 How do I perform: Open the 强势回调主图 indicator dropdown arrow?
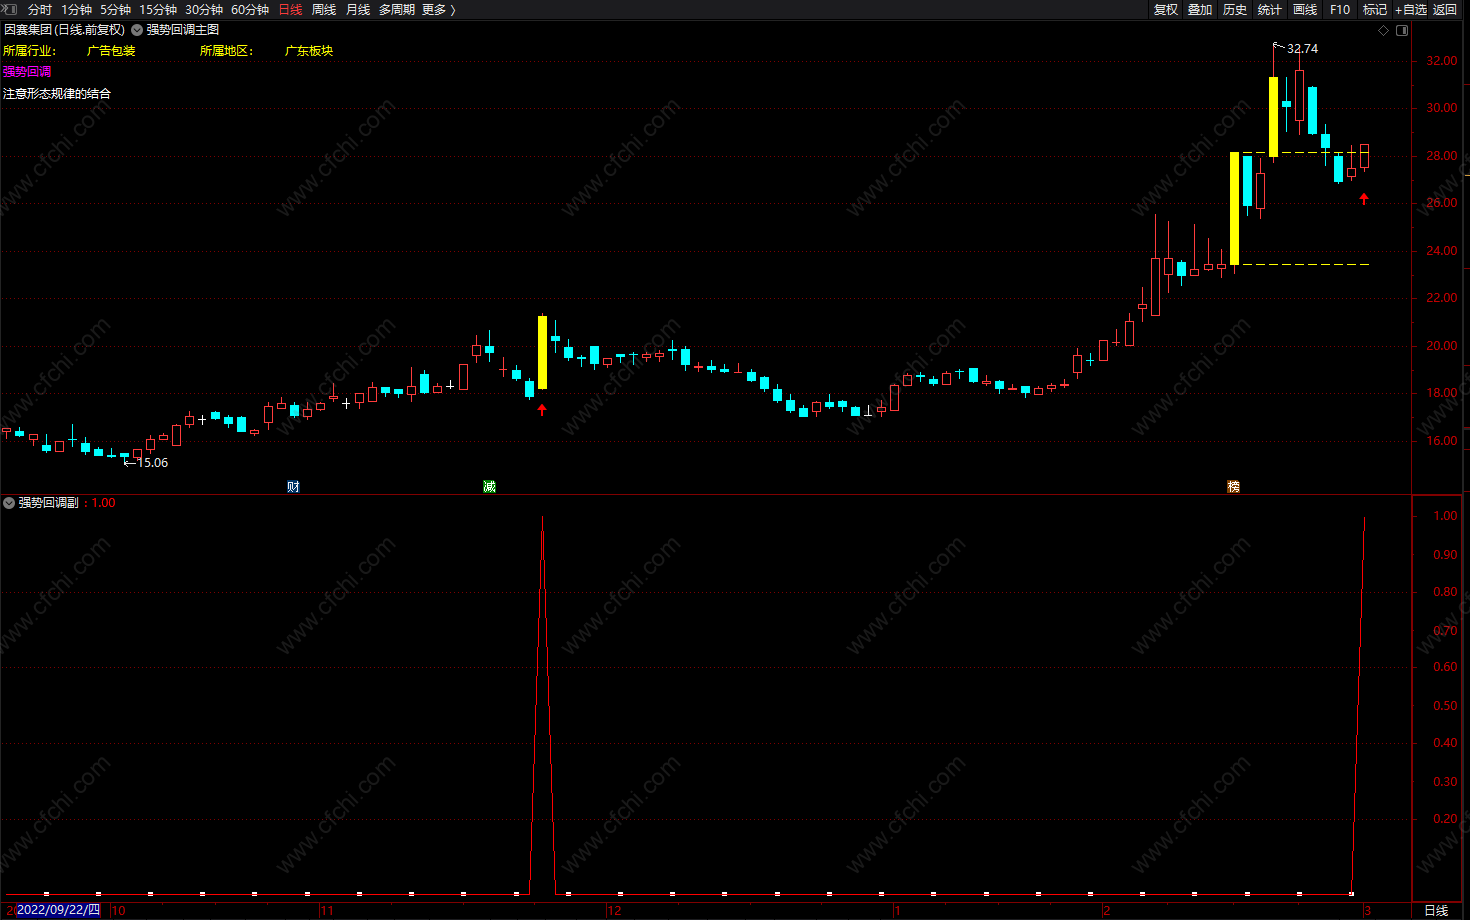click(x=137, y=30)
